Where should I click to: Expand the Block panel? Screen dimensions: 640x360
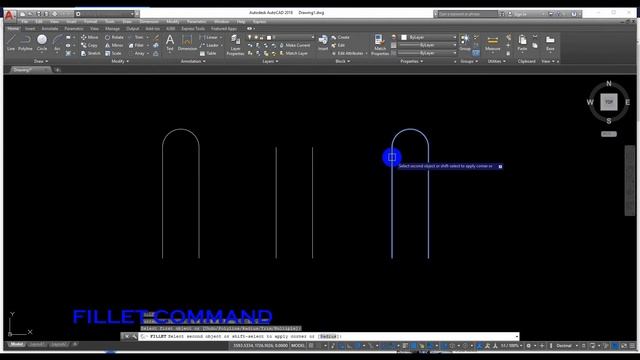pos(342,61)
